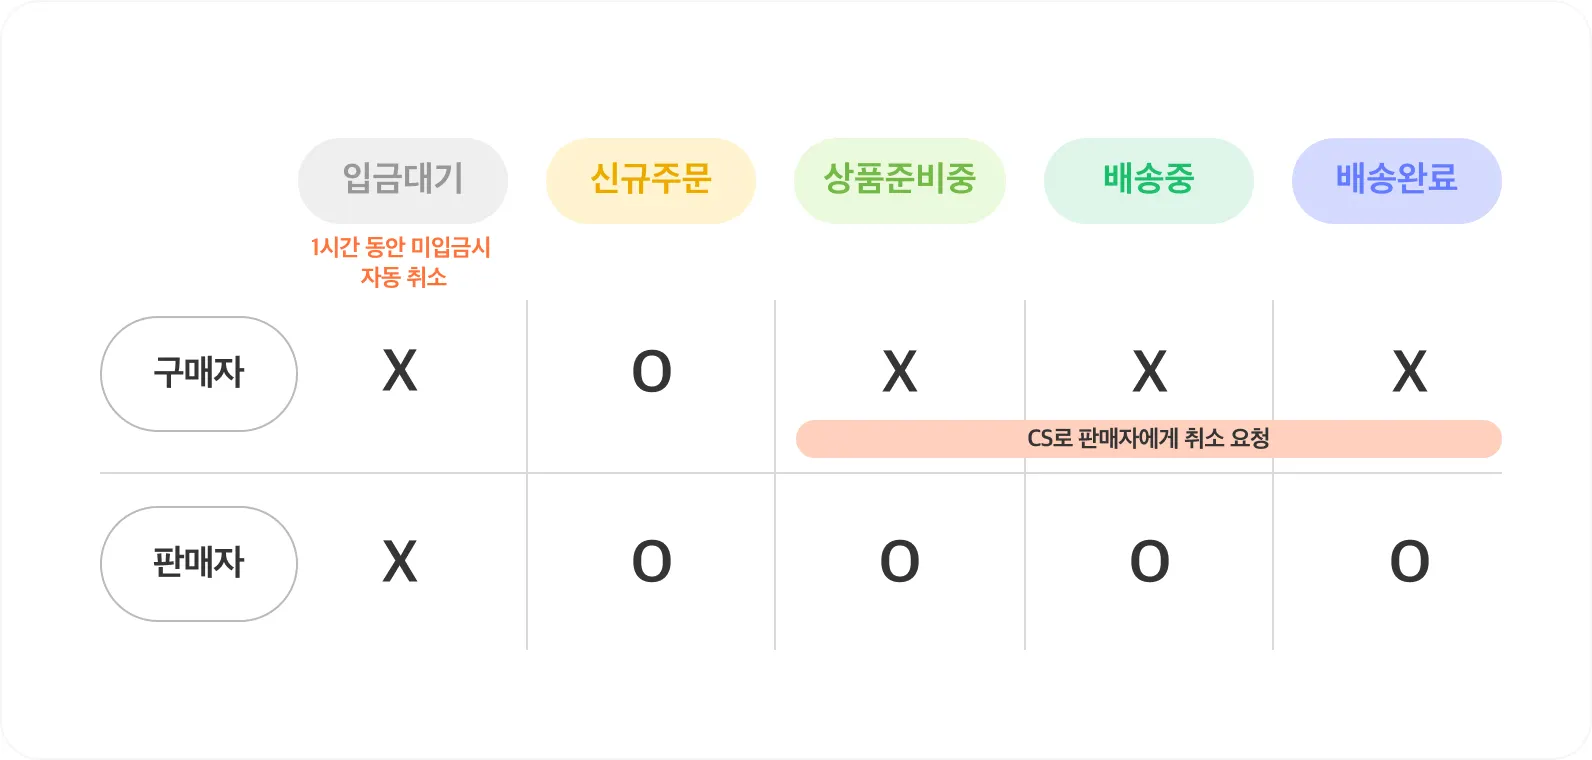Click the O mark for 구매자 under 신규주문
This screenshot has width=1592, height=760.
(652, 371)
